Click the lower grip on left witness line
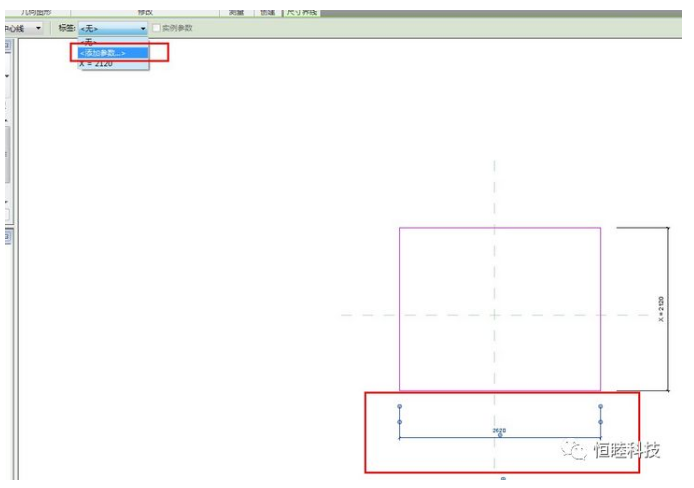 click(400, 422)
